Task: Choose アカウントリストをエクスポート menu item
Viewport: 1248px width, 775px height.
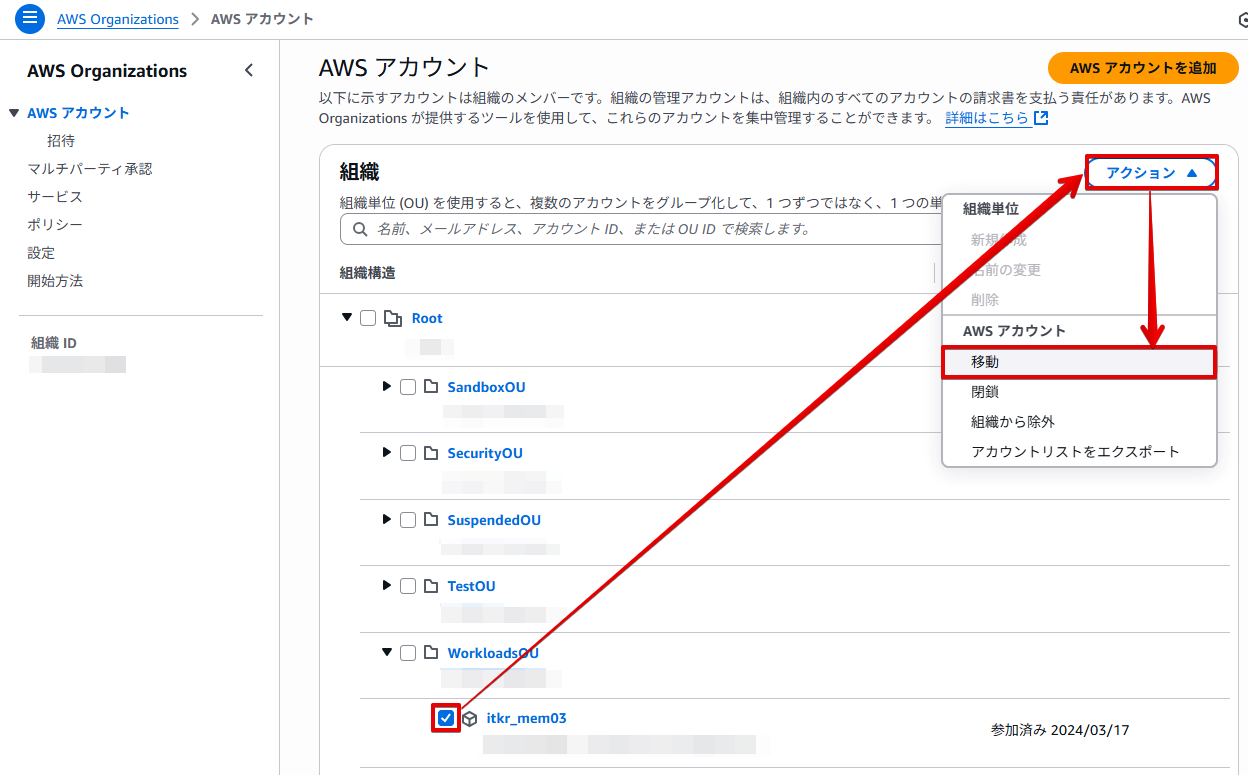Action: 1075,452
